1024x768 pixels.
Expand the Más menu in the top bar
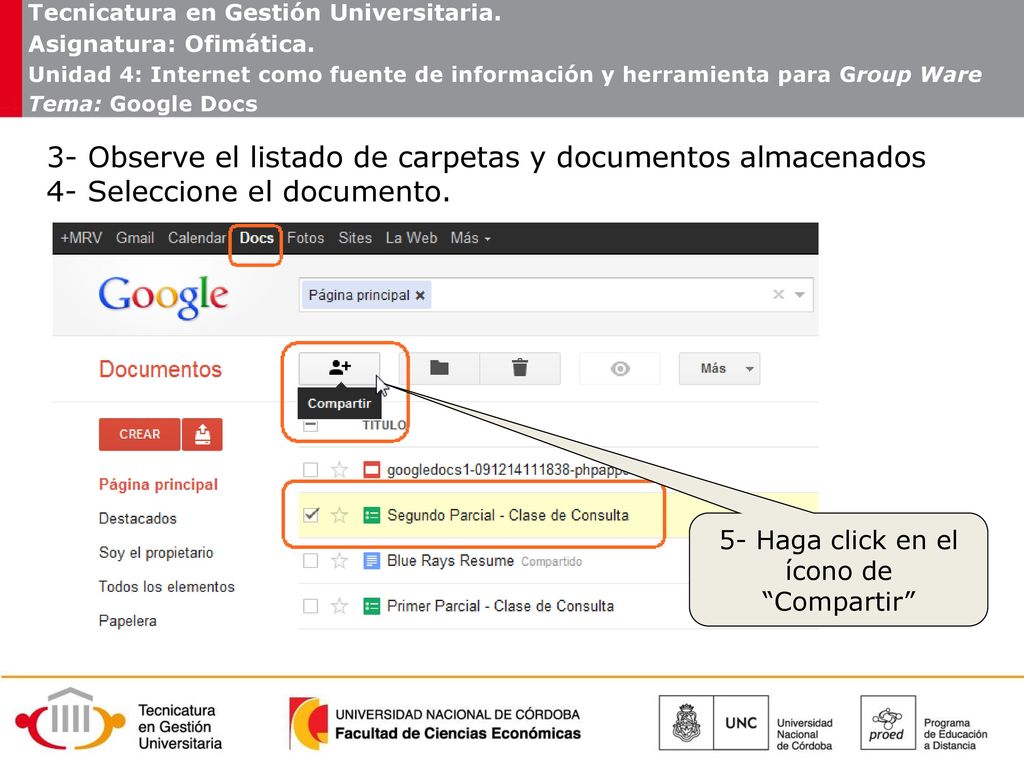(x=470, y=238)
